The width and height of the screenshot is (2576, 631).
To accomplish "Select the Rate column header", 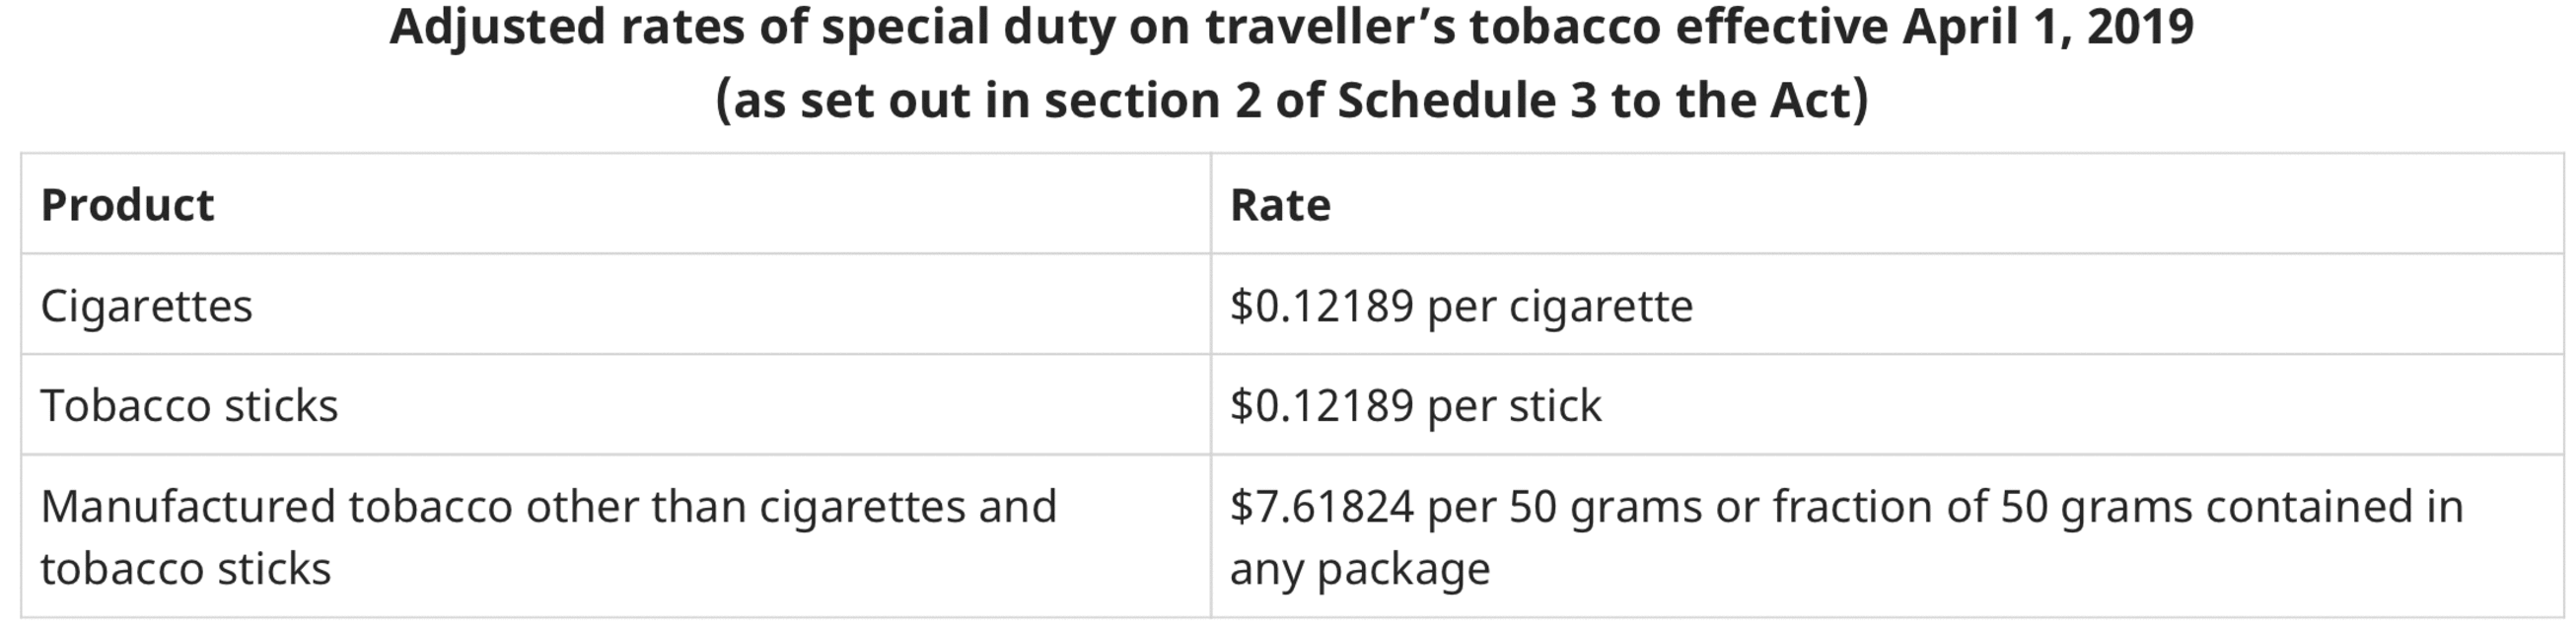I will point(1280,205).
